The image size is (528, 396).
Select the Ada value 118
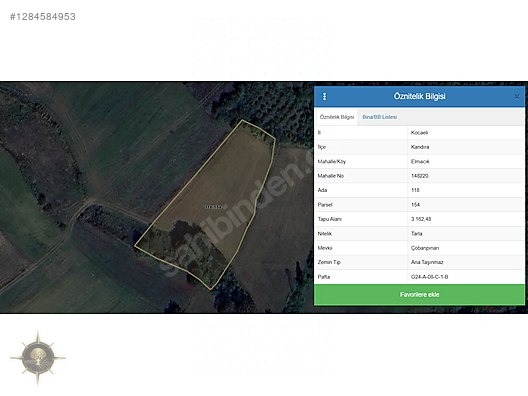pyautogui.click(x=415, y=190)
